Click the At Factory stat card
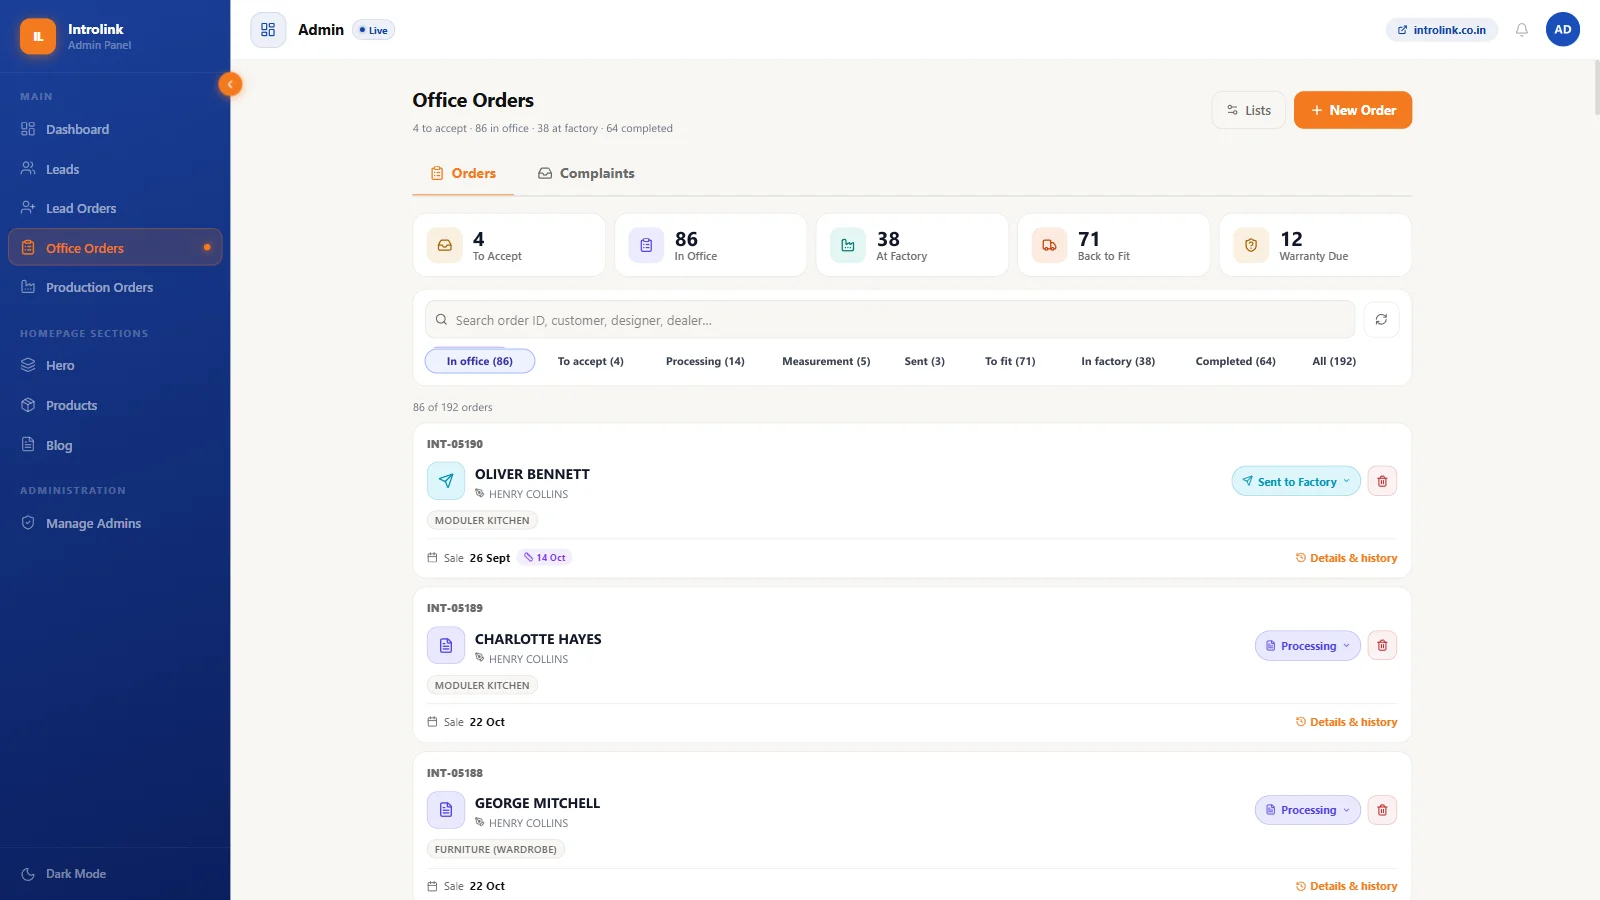1600x900 pixels. click(912, 245)
